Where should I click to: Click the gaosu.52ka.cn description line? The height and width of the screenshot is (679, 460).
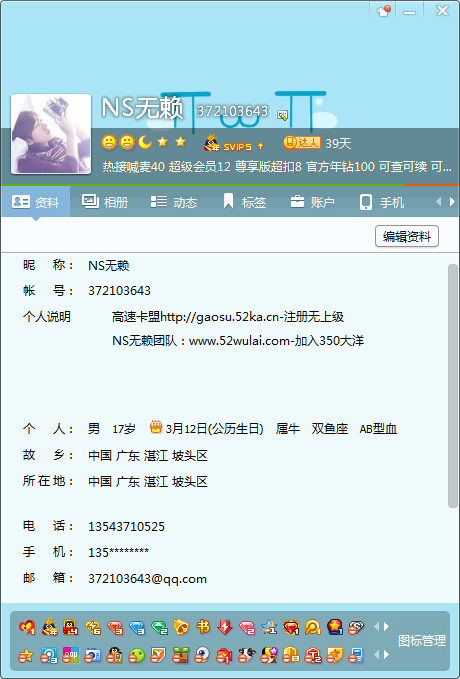pyautogui.click(x=228, y=317)
